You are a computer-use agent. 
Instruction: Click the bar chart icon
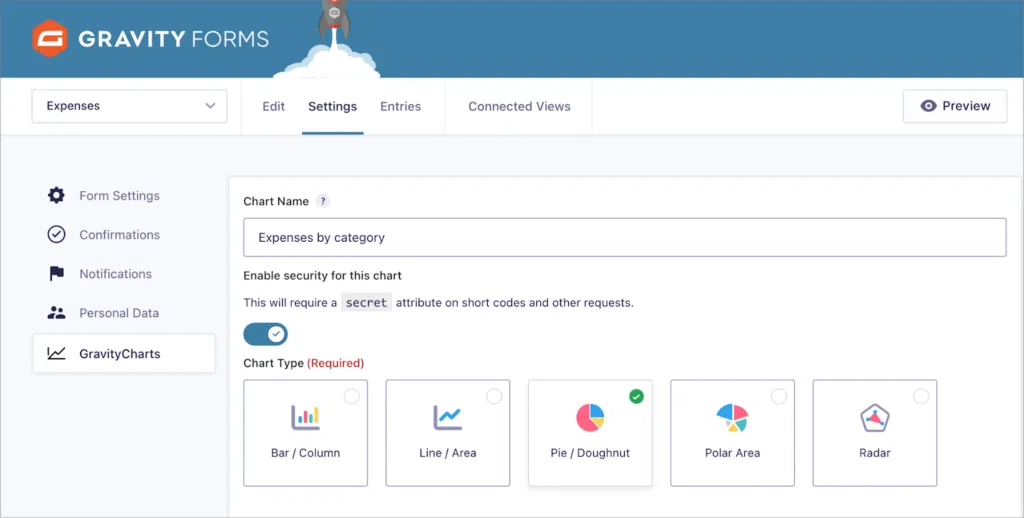[x=305, y=417]
